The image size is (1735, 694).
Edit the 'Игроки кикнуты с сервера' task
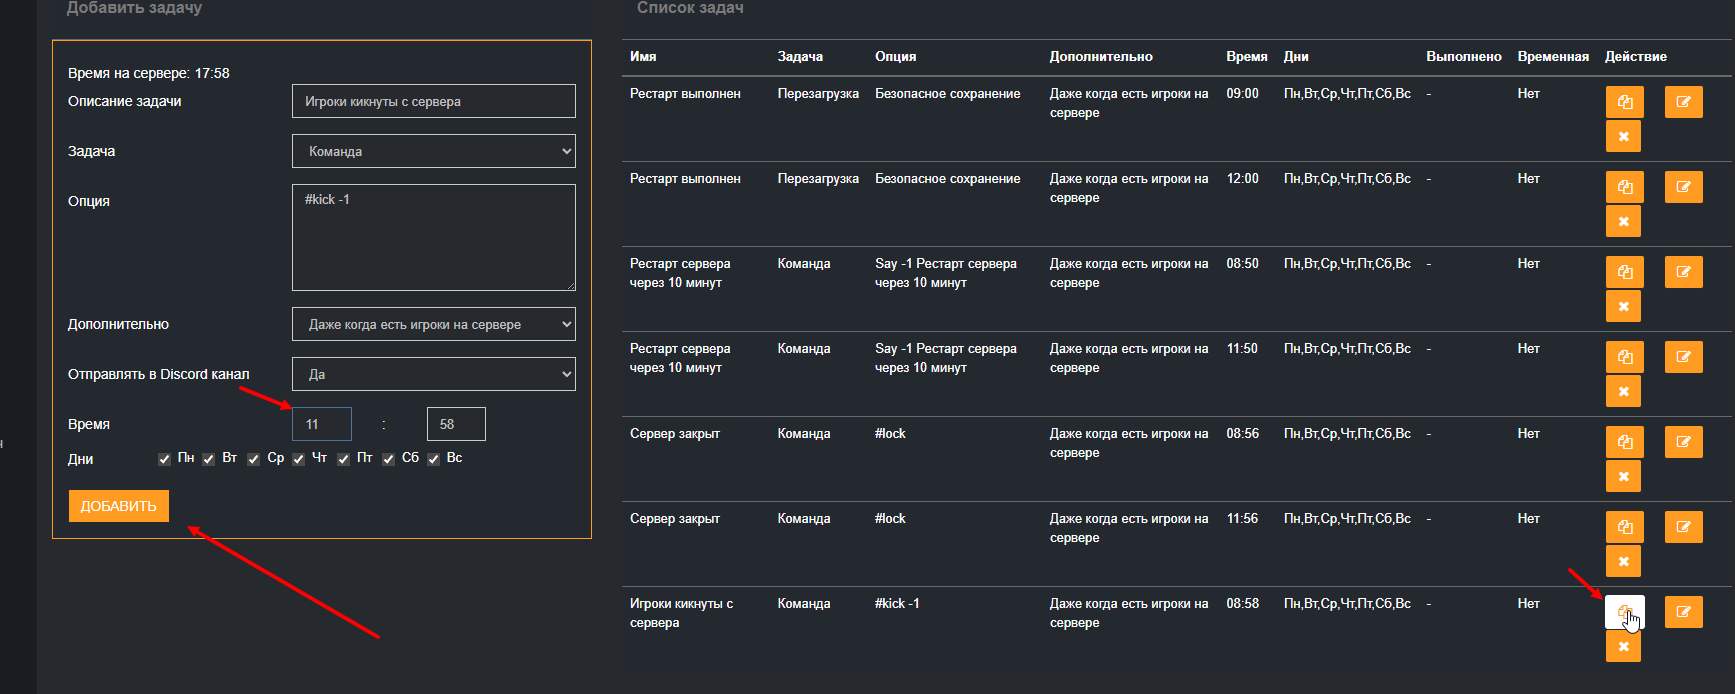(x=1683, y=612)
